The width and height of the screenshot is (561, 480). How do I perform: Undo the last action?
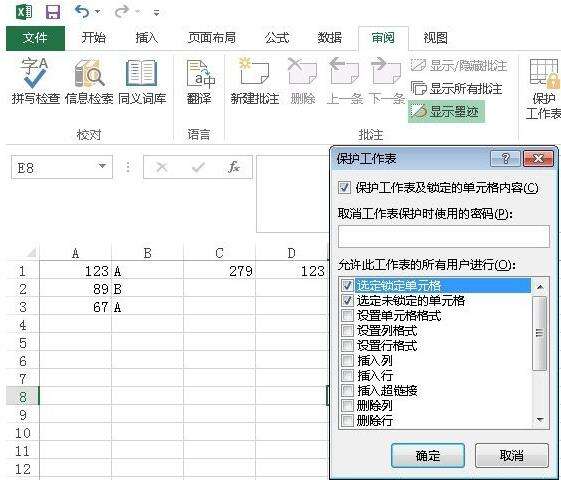(x=82, y=12)
